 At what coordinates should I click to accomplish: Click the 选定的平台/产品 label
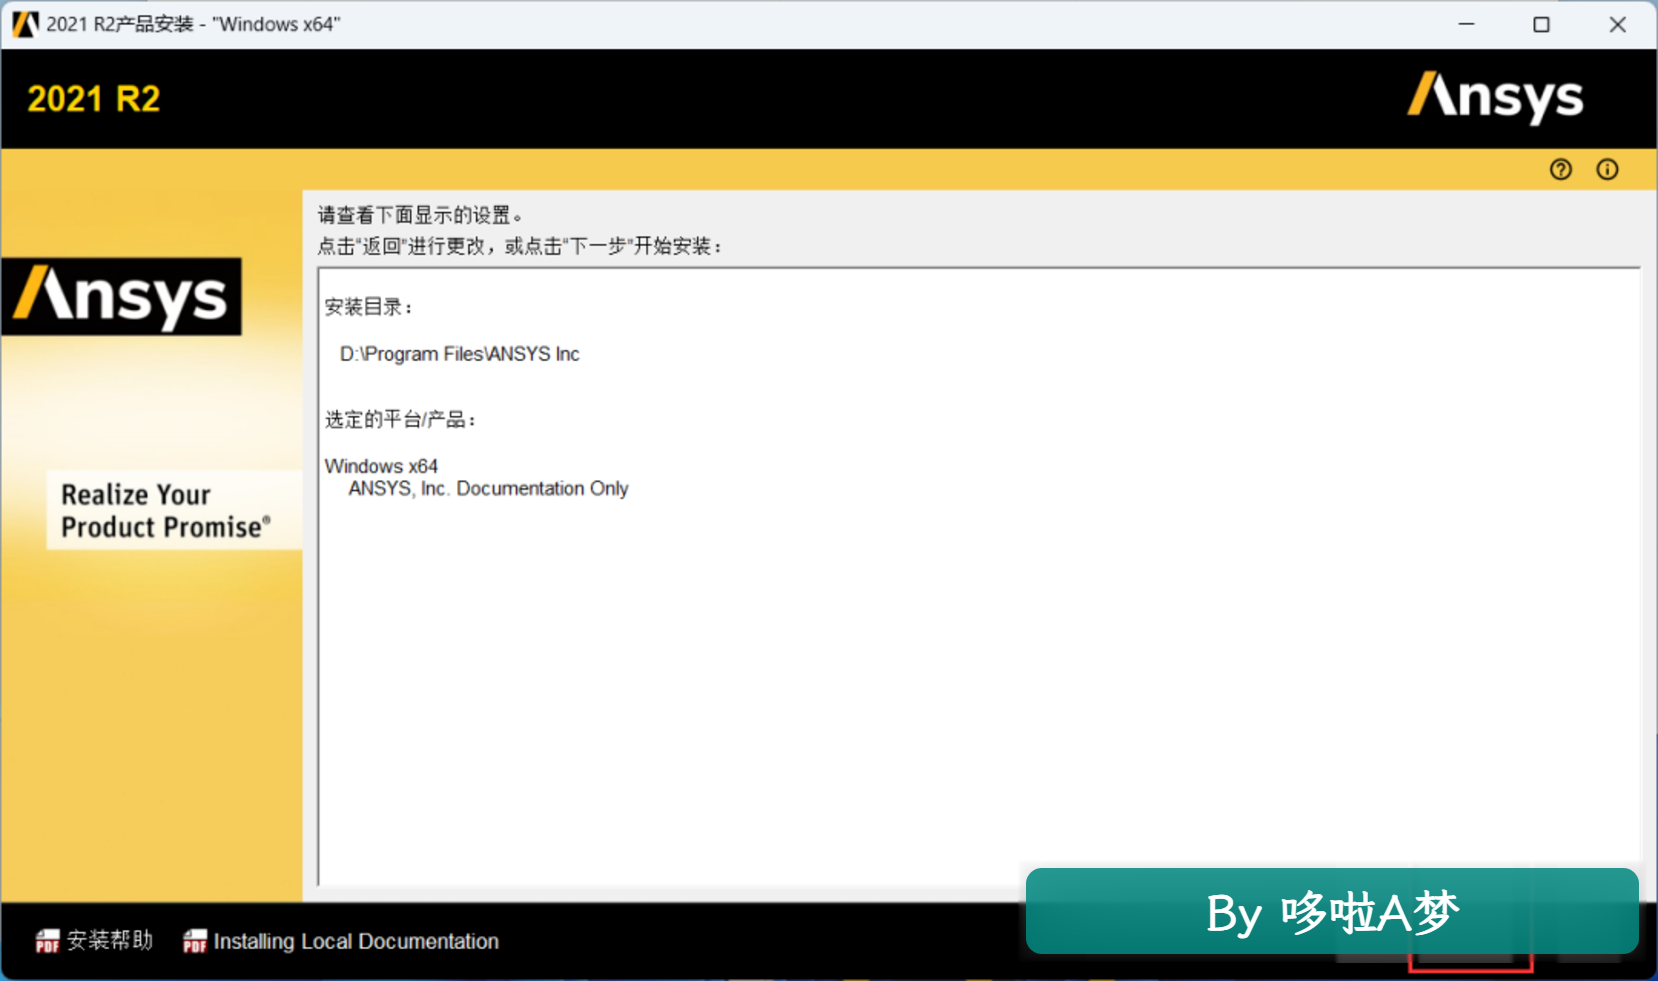400,419
